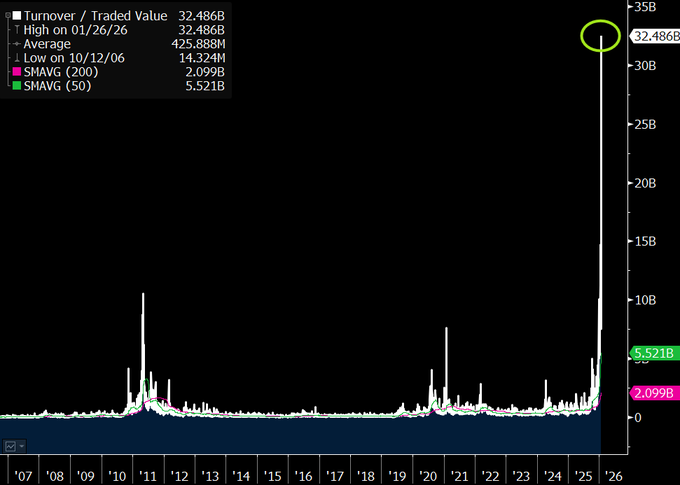The width and height of the screenshot is (680, 485).
Task: Open the chart options icon at bottom-left
Action: [14, 445]
